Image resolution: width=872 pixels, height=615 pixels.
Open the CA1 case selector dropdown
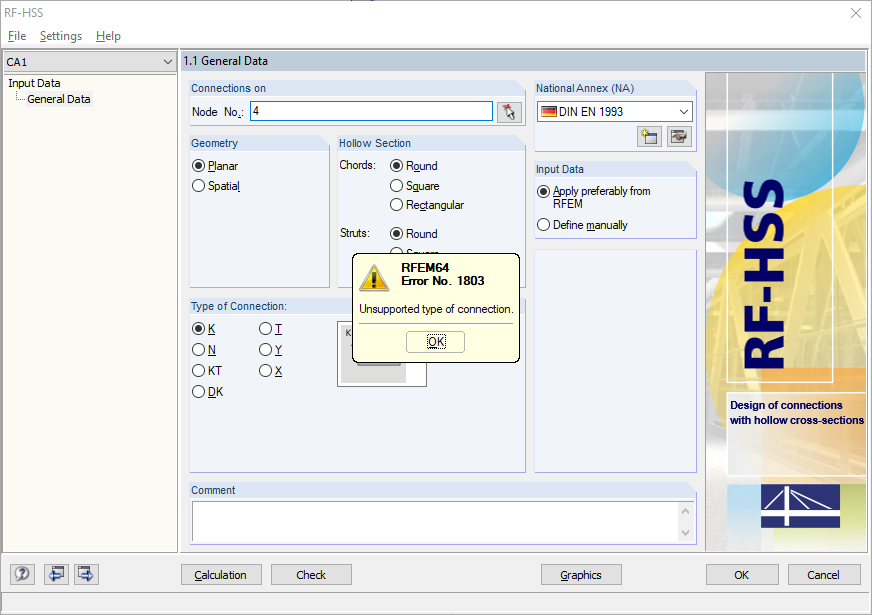[169, 61]
